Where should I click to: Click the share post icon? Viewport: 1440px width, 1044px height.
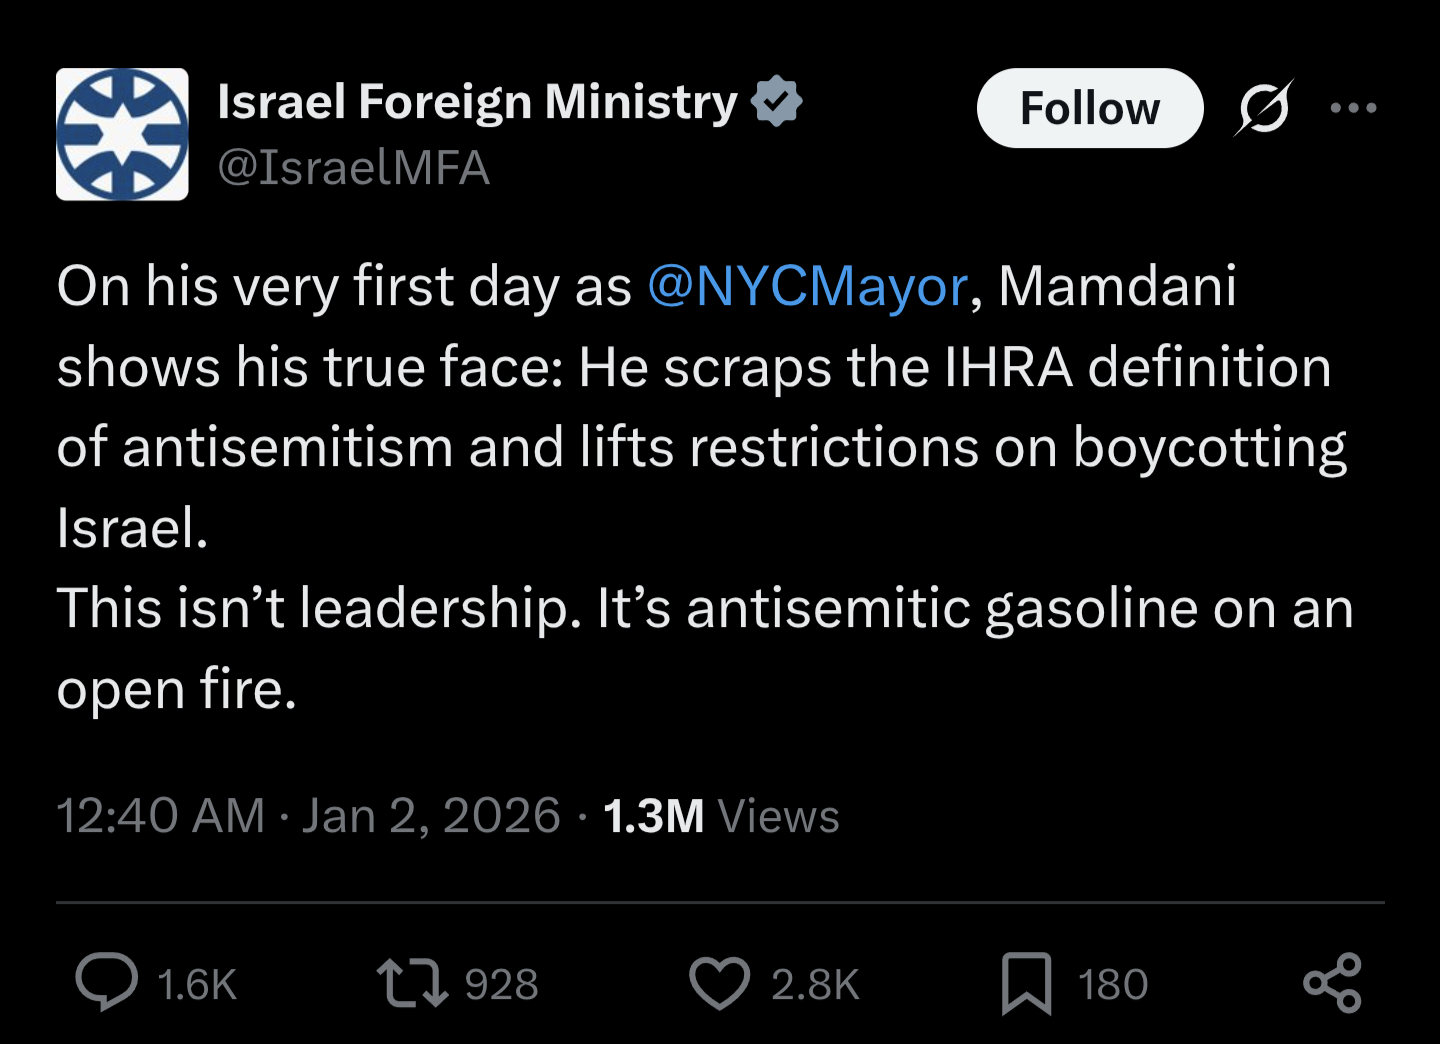point(1332,983)
